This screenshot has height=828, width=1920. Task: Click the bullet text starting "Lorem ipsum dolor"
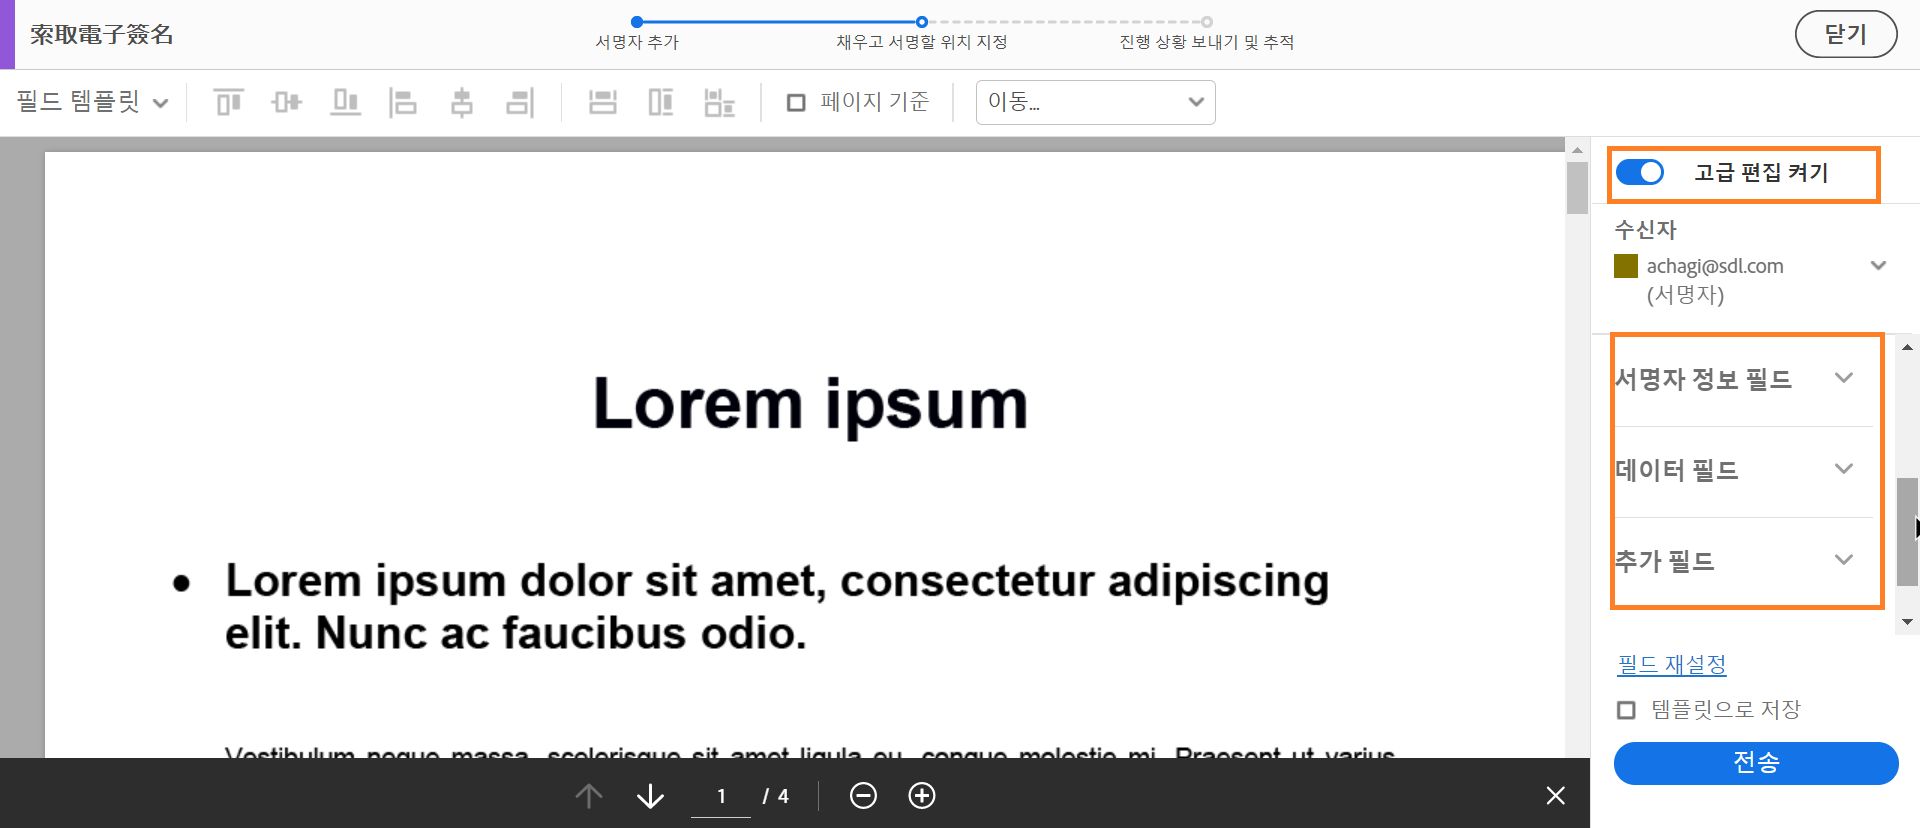777,607
